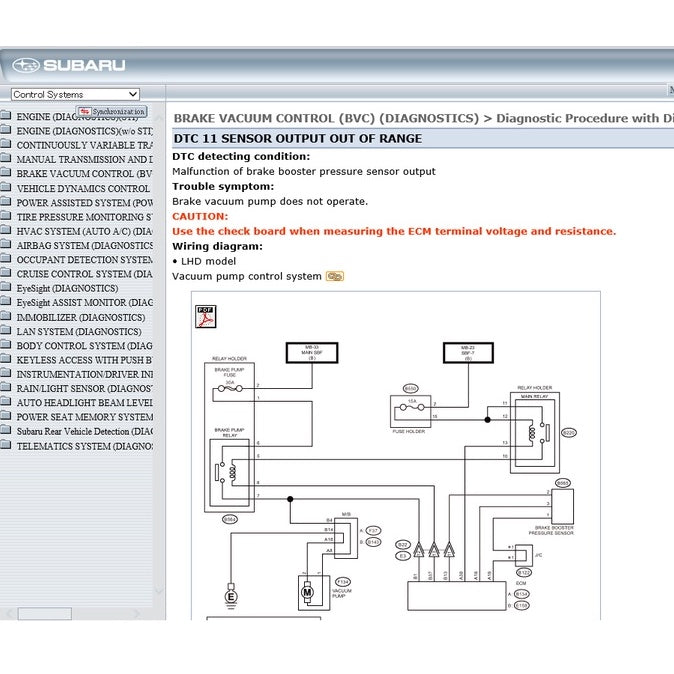Open the PDF icon above wiring diagram
This screenshot has height=674, width=674.
tap(205, 316)
